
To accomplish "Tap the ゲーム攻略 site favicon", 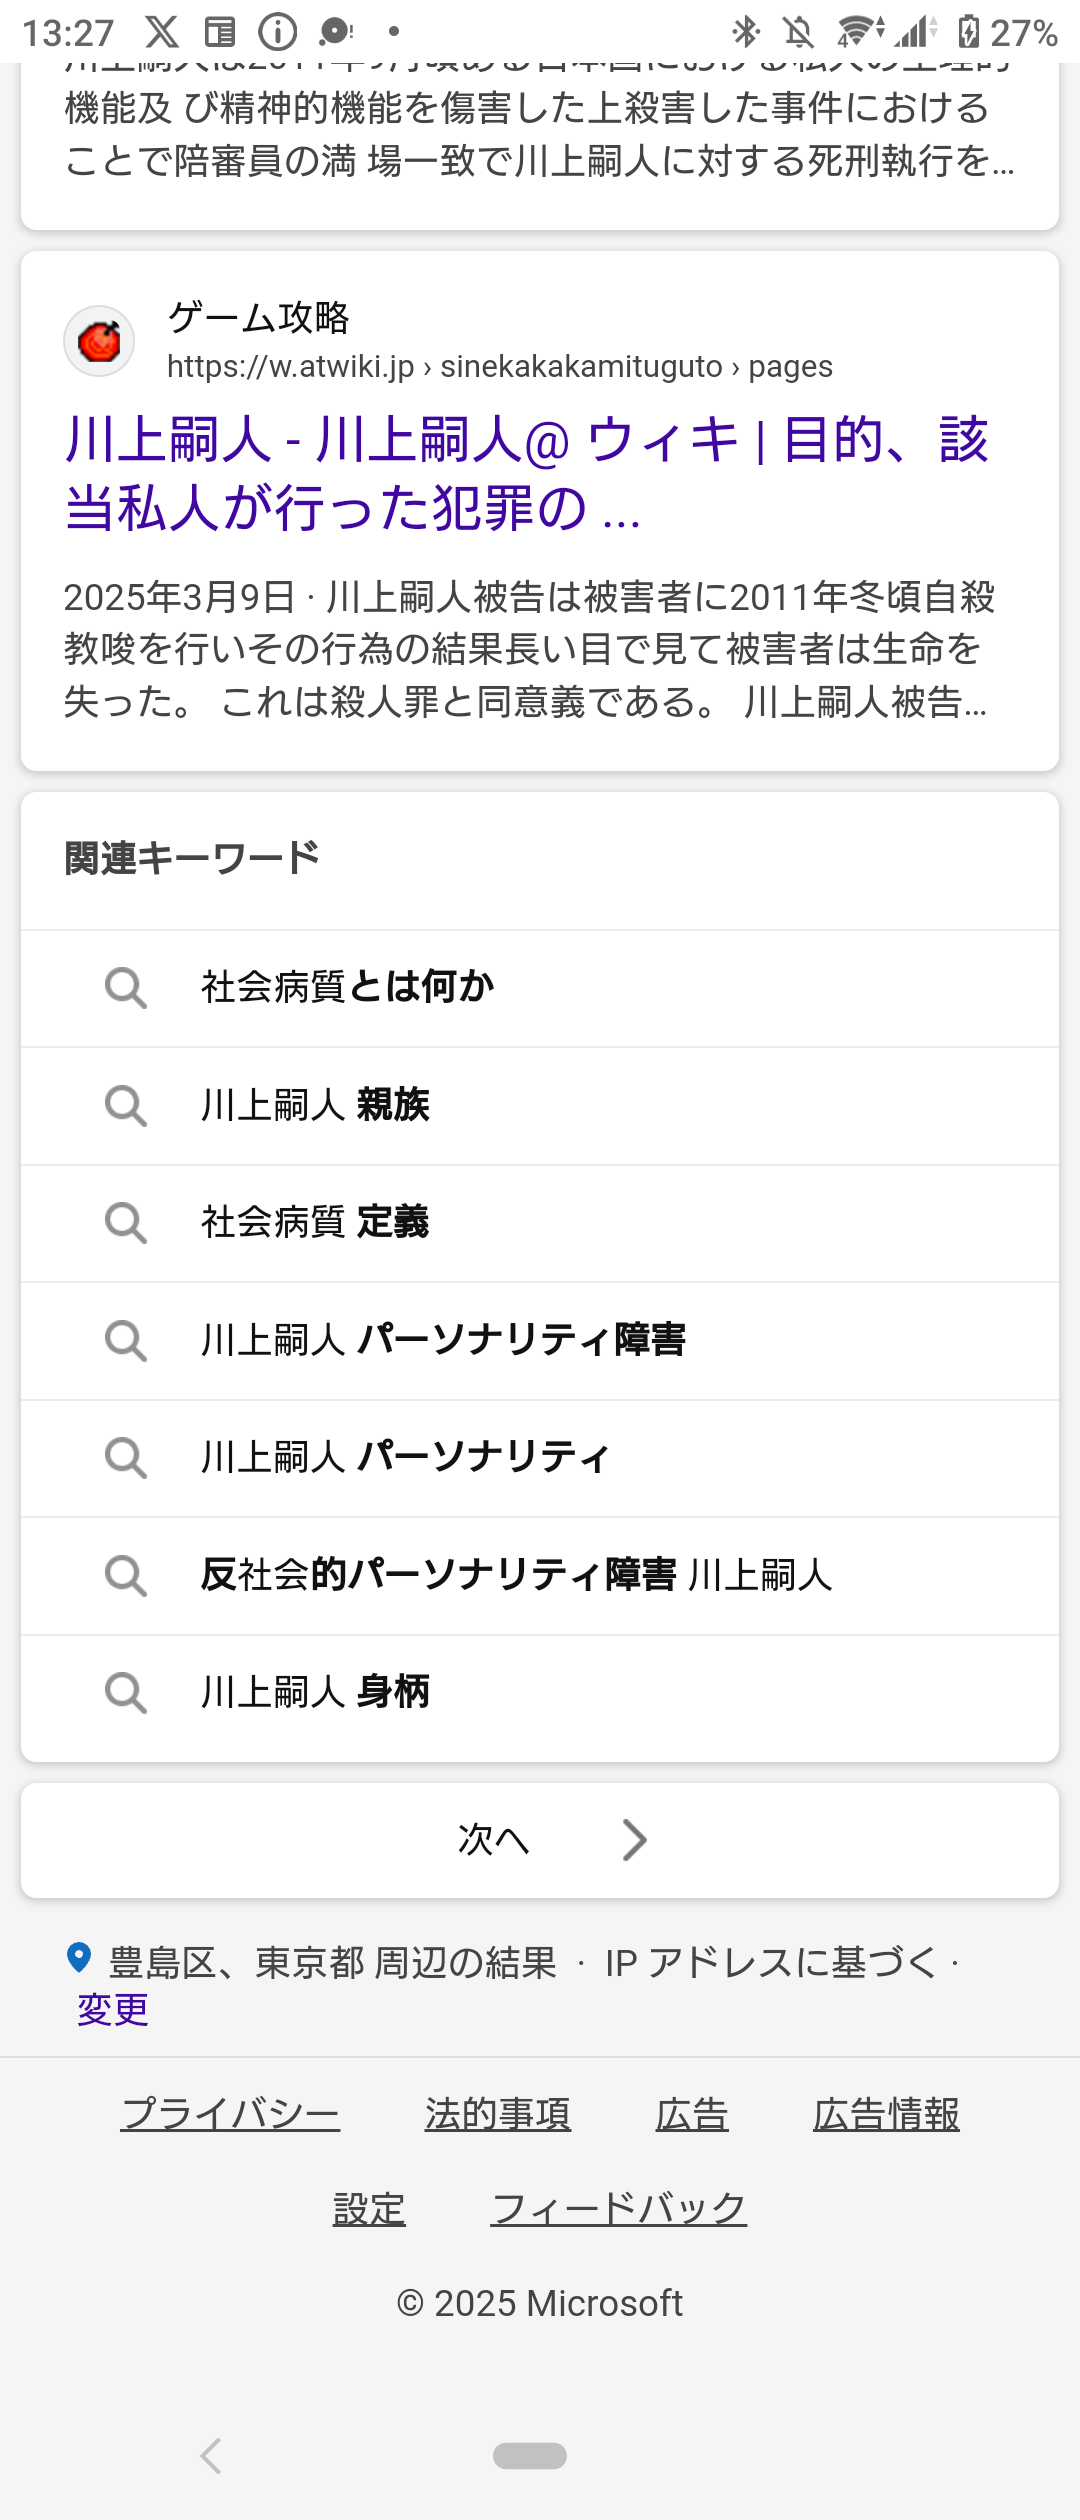I will (x=99, y=341).
